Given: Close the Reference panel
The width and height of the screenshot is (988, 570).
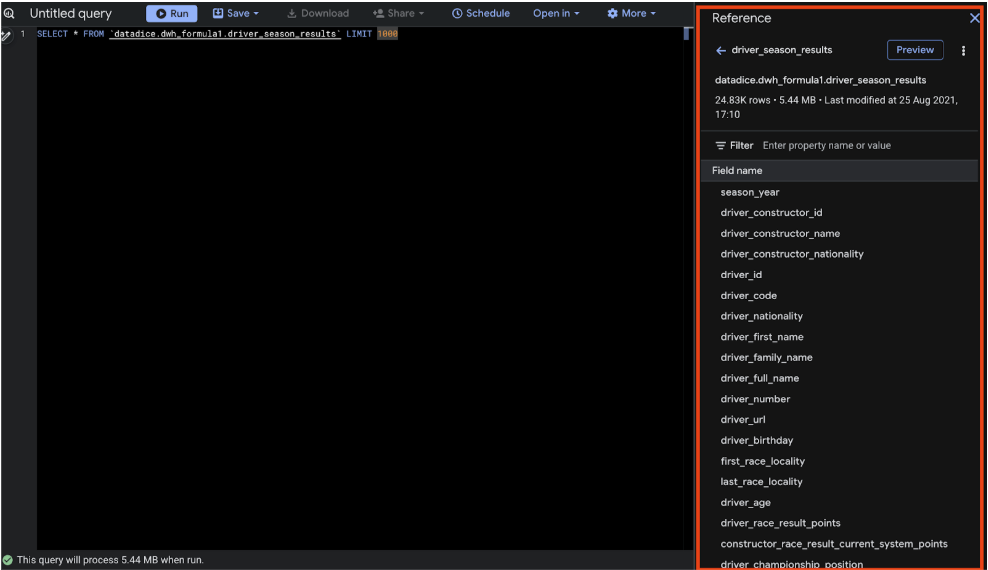Looking at the screenshot, I should coord(975,18).
